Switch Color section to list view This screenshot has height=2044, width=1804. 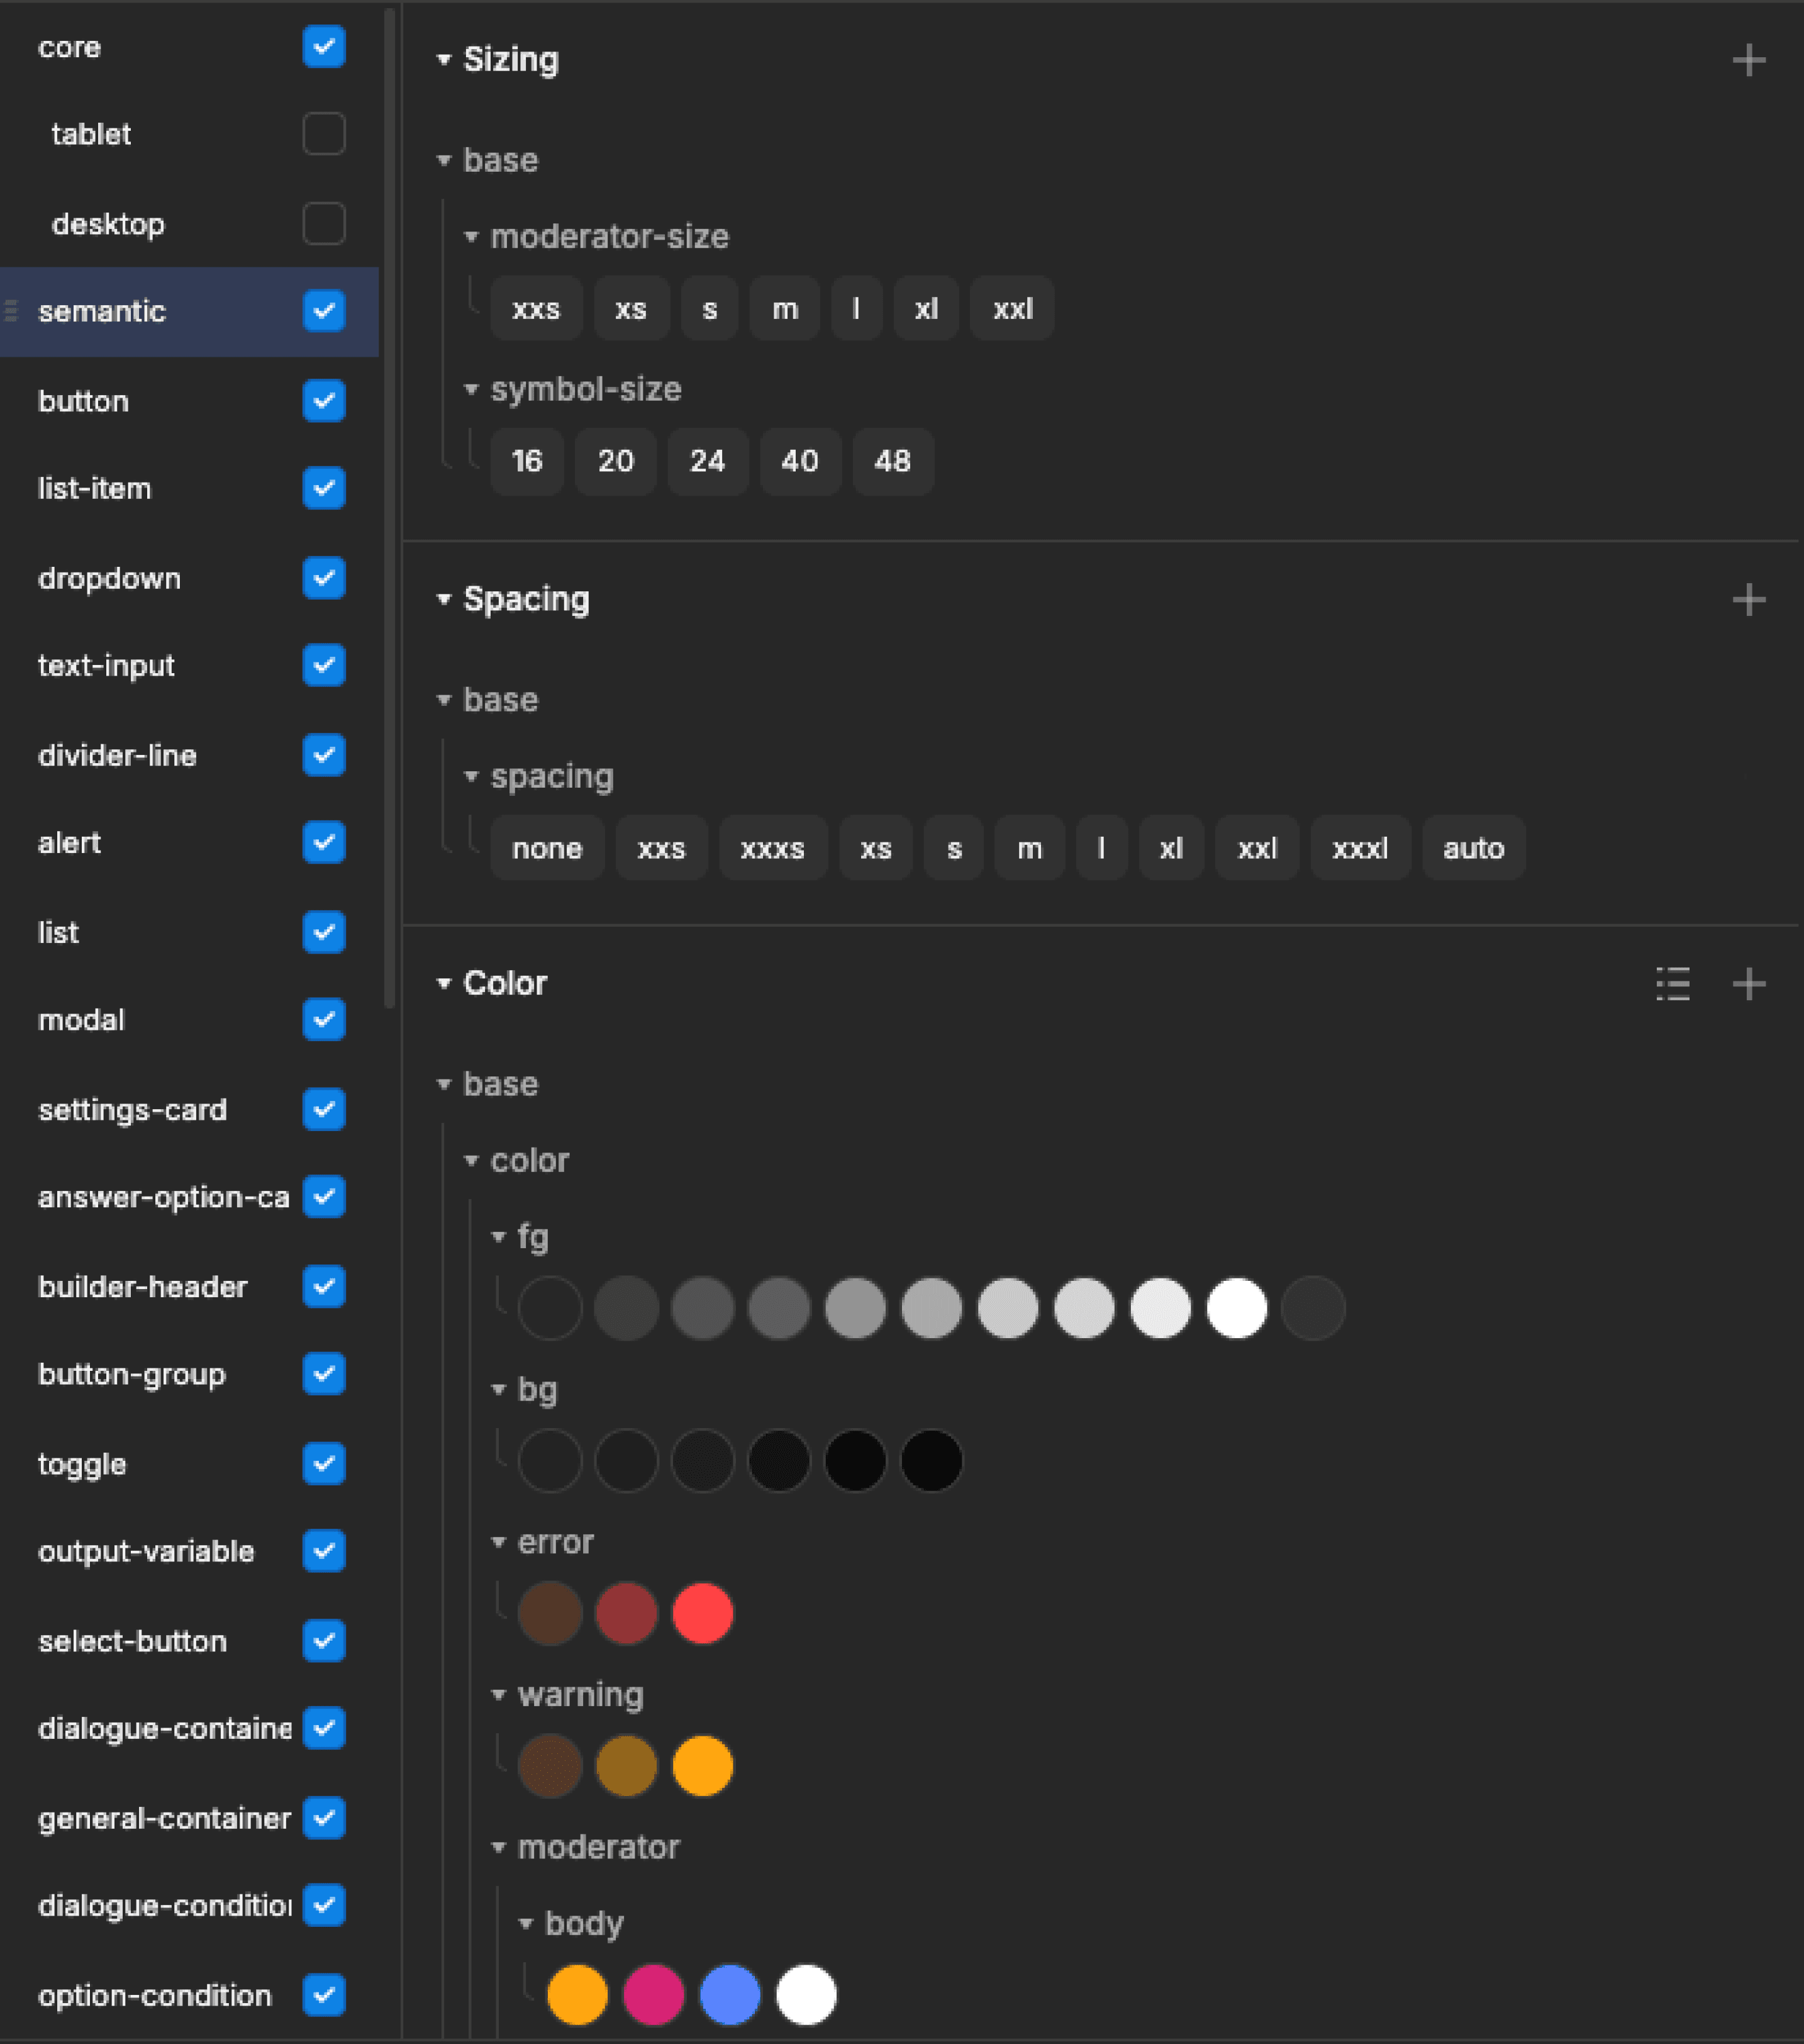[x=1672, y=984]
